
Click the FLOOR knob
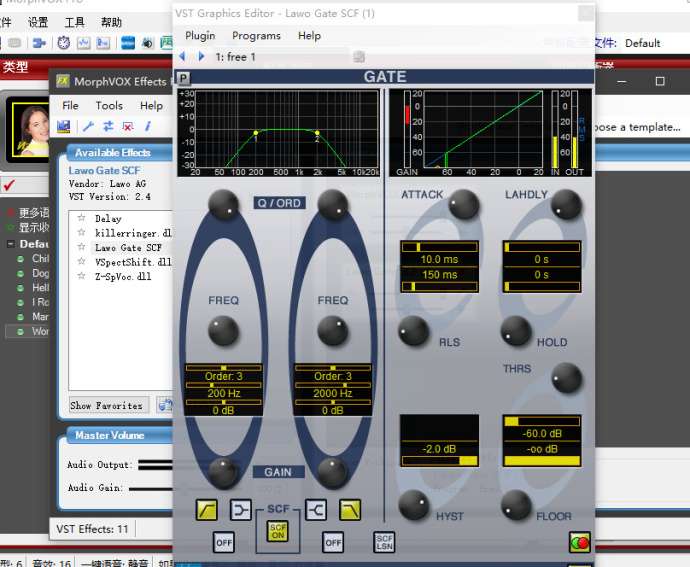pyautogui.click(x=516, y=506)
